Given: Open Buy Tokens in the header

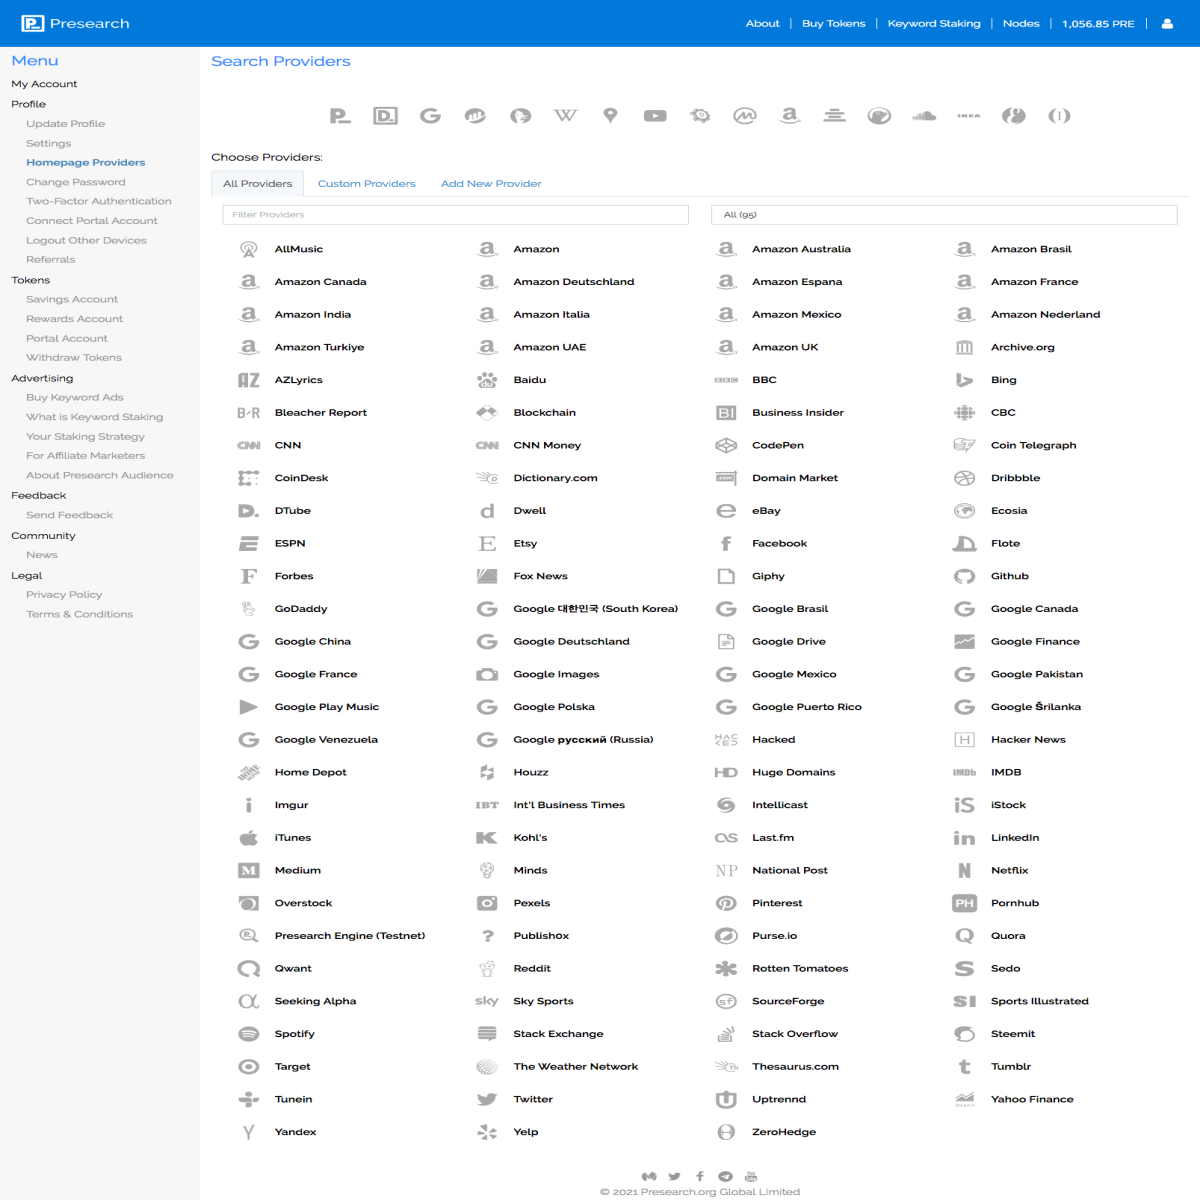Looking at the screenshot, I should [x=833, y=23].
